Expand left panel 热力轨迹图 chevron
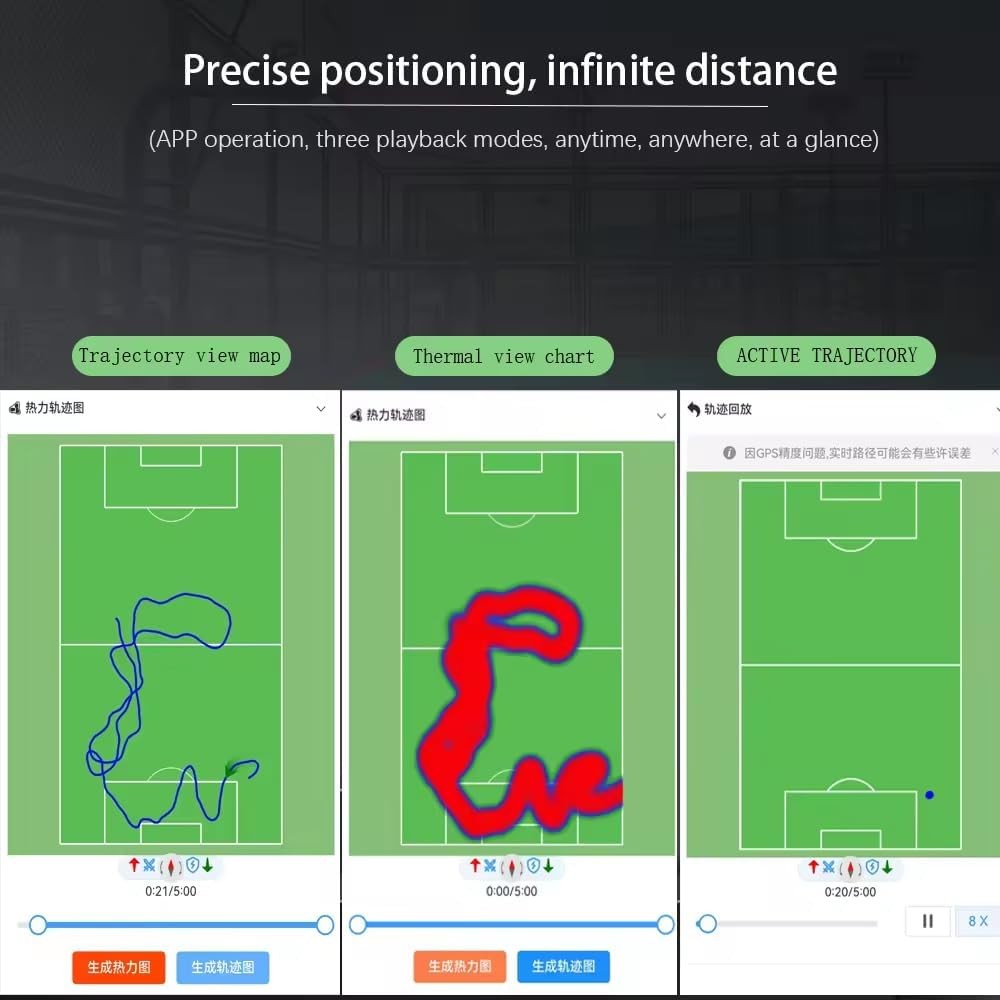The image size is (1000, 1000). point(321,408)
